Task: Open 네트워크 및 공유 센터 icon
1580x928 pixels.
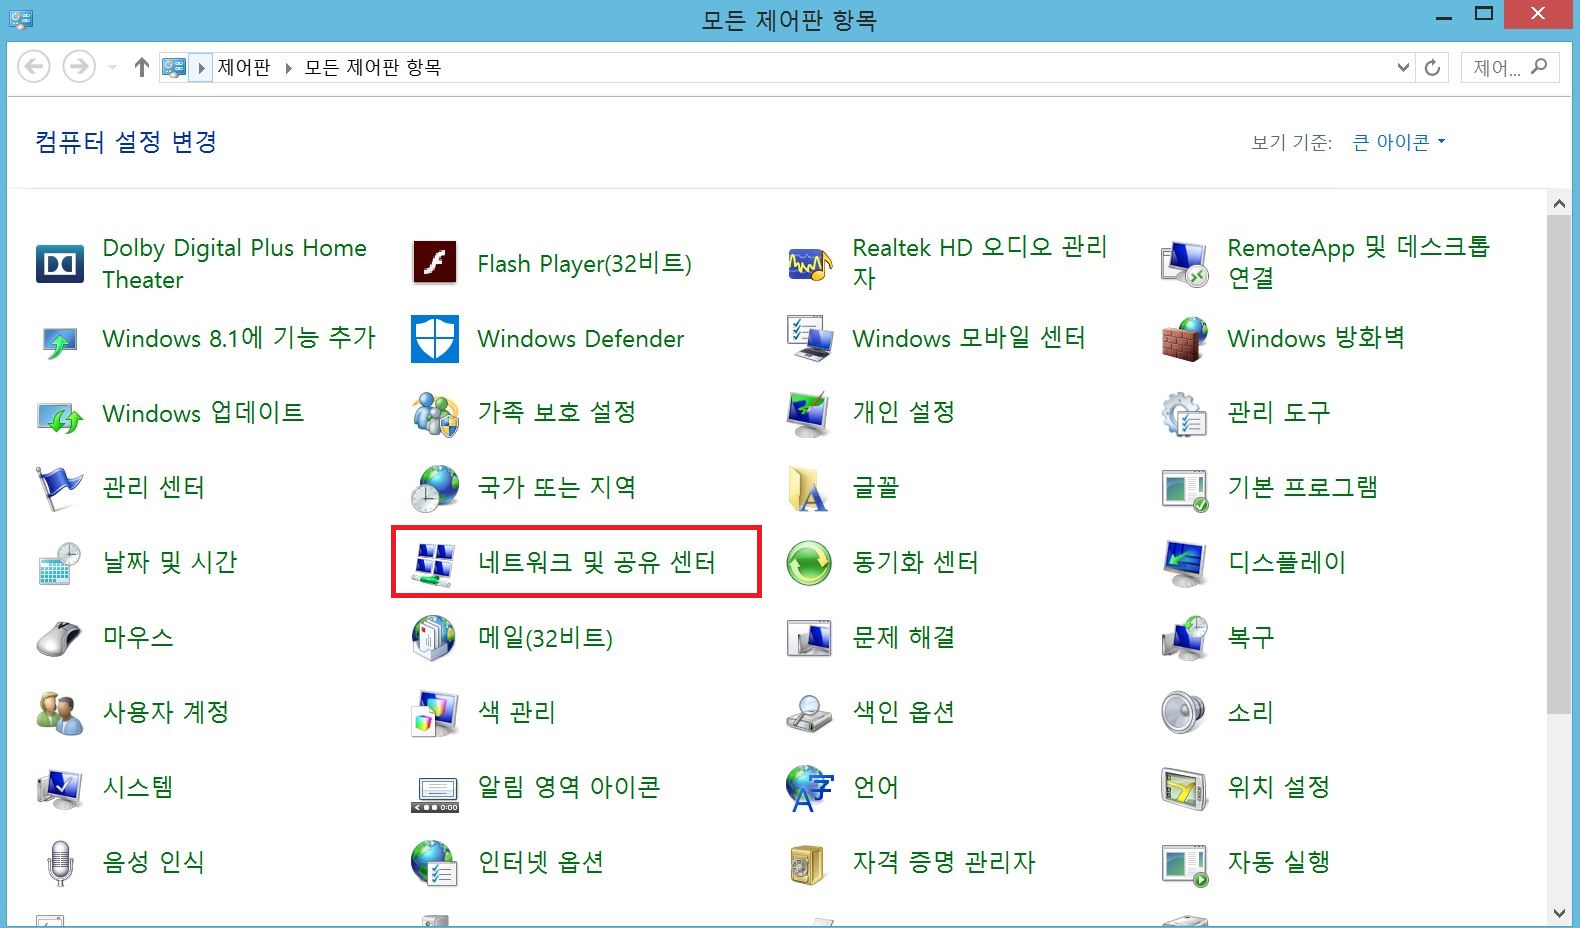Action: tap(435, 563)
